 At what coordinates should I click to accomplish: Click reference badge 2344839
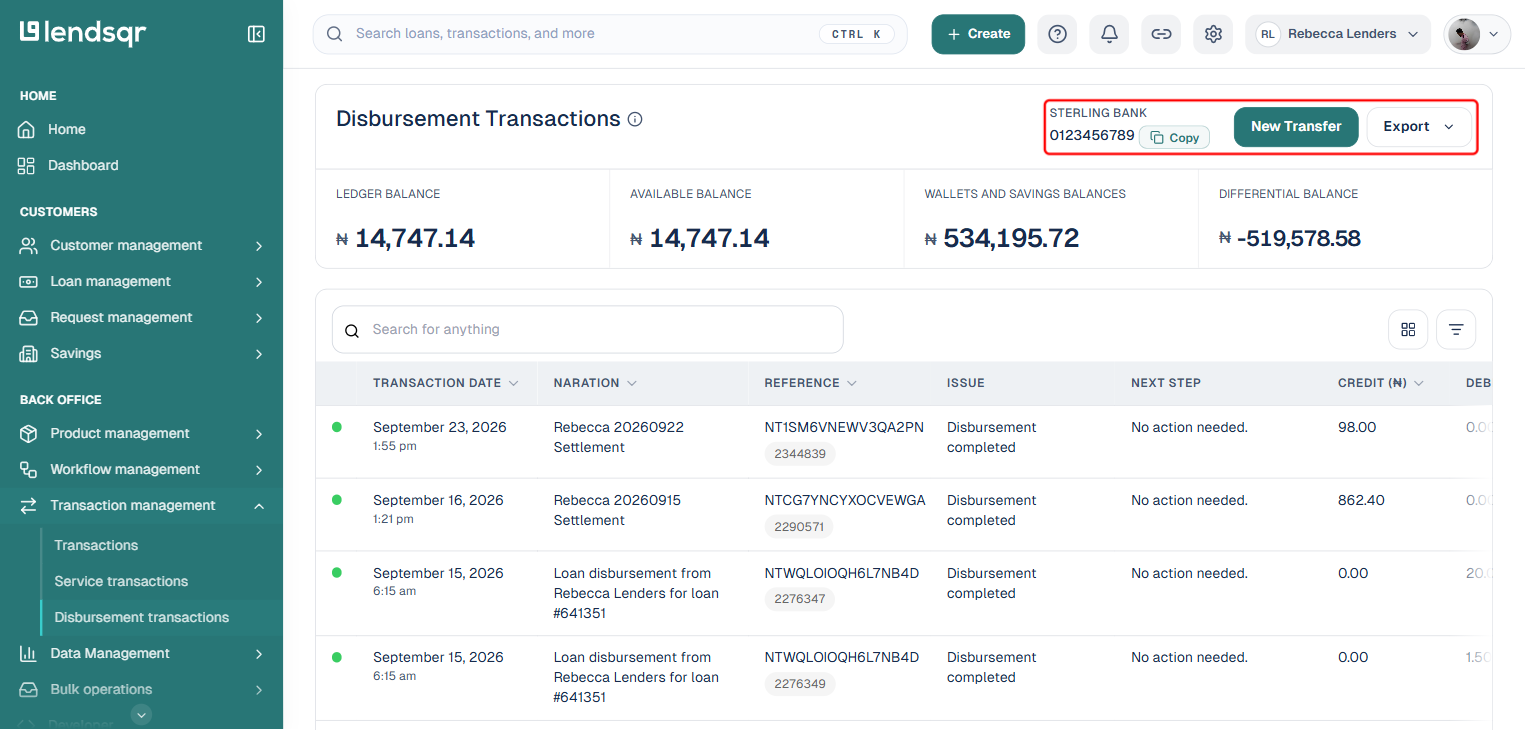(800, 454)
